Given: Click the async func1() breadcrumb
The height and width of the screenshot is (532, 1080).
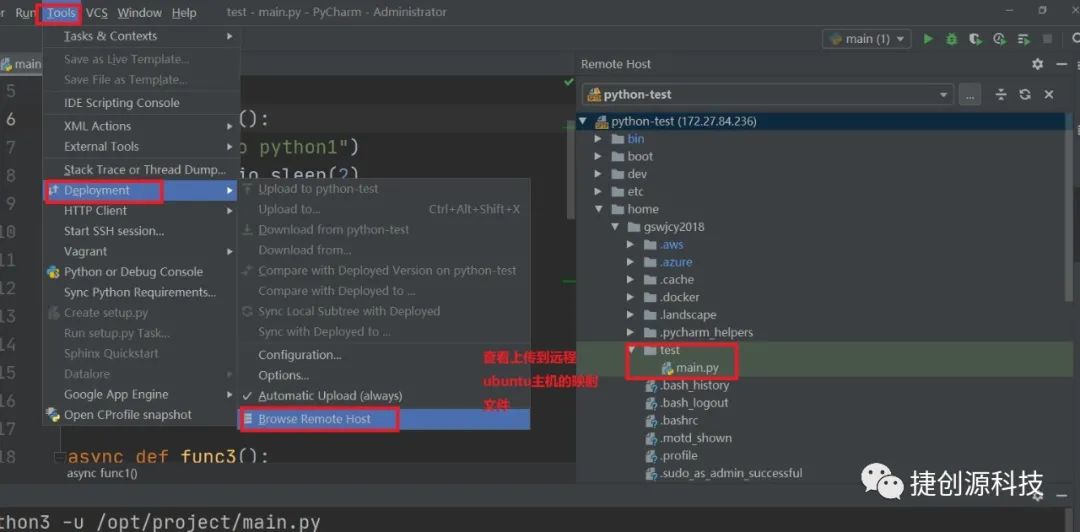Looking at the screenshot, I should pyautogui.click(x=102, y=473).
